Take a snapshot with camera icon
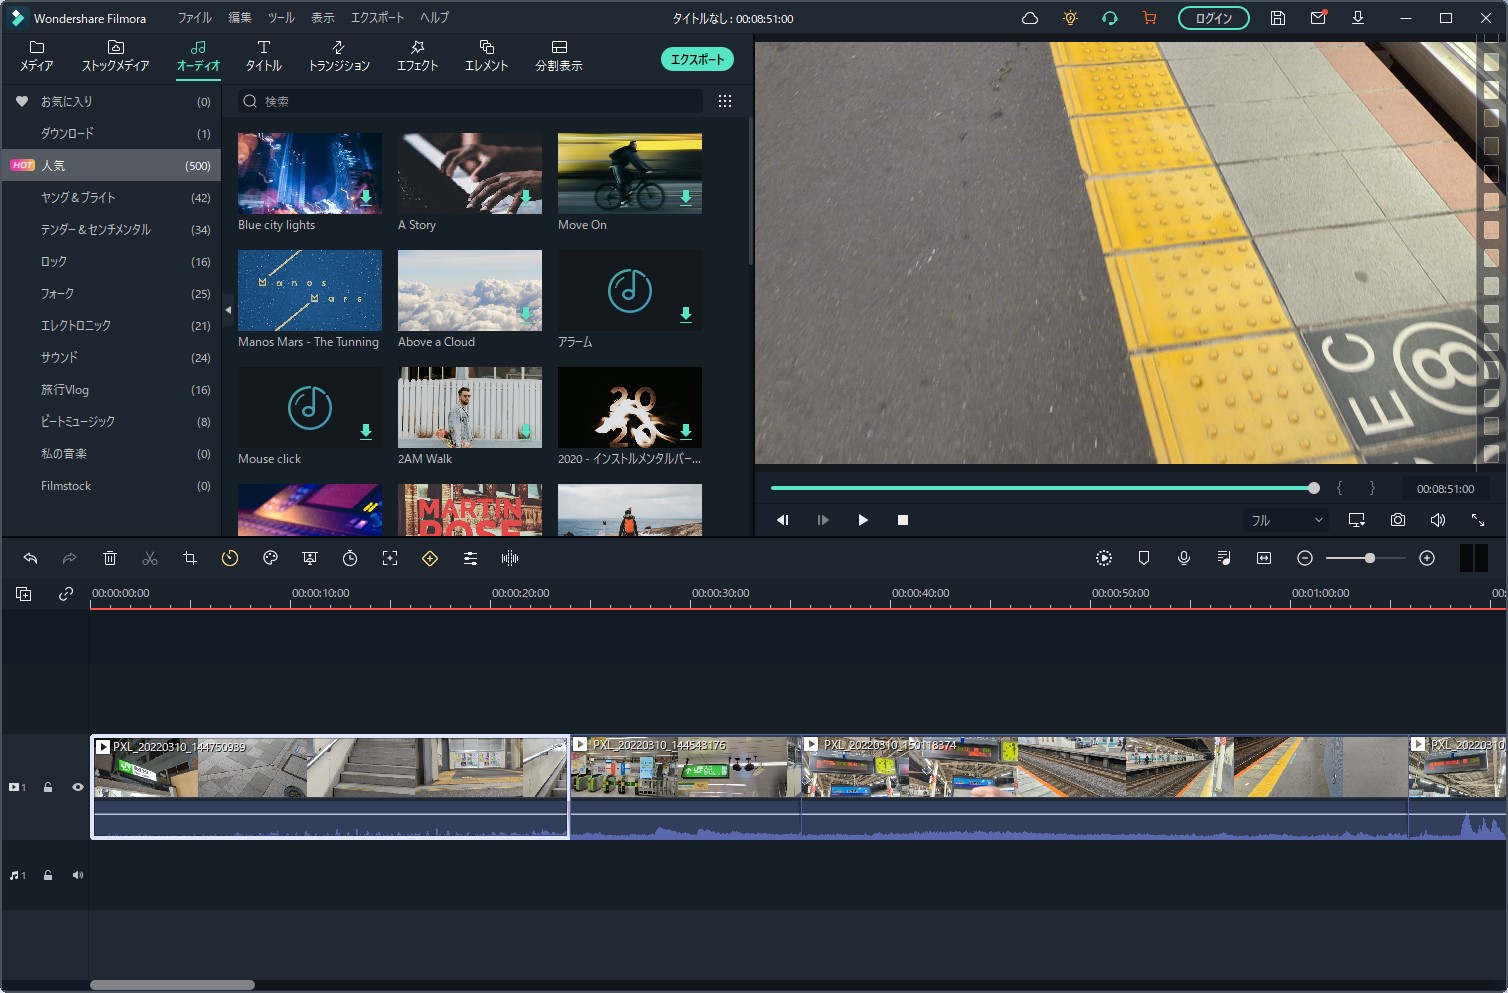 pos(1397,520)
